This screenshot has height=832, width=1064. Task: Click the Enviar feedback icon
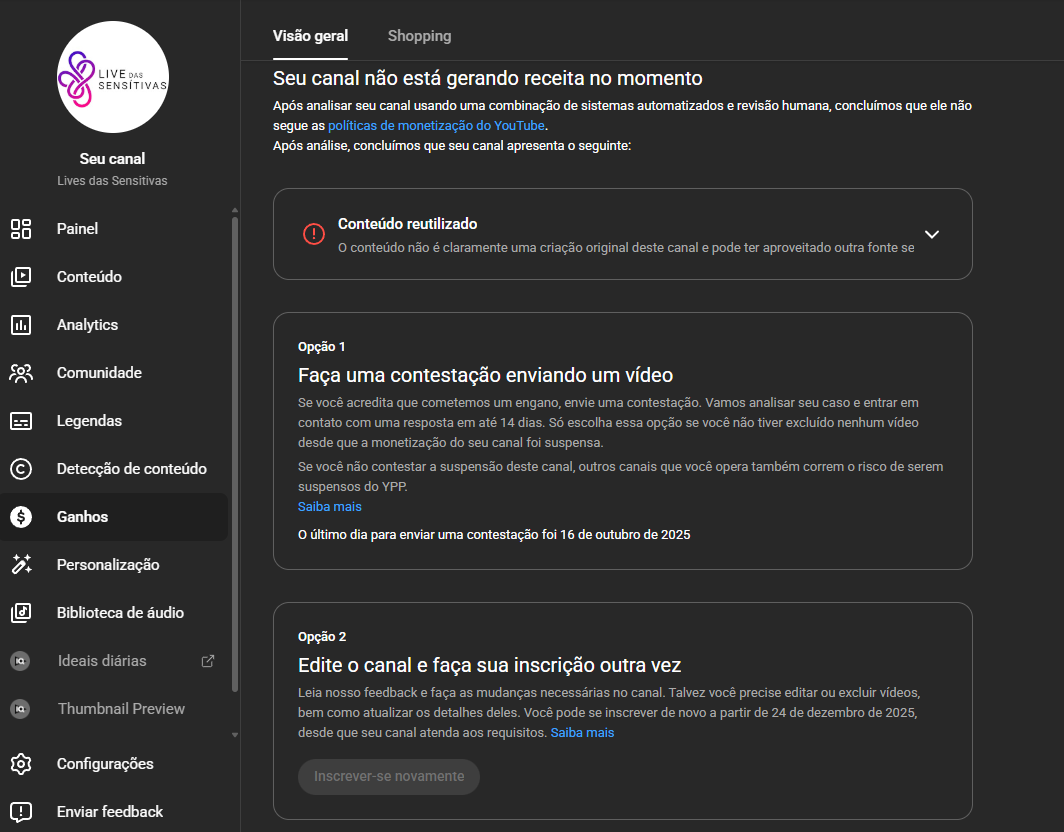tap(21, 812)
